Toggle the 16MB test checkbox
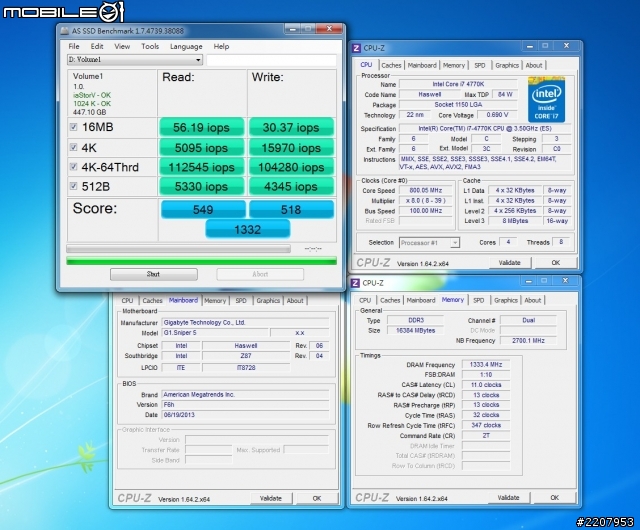Image resolution: width=640 pixels, height=530 pixels. (x=73, y=127)
